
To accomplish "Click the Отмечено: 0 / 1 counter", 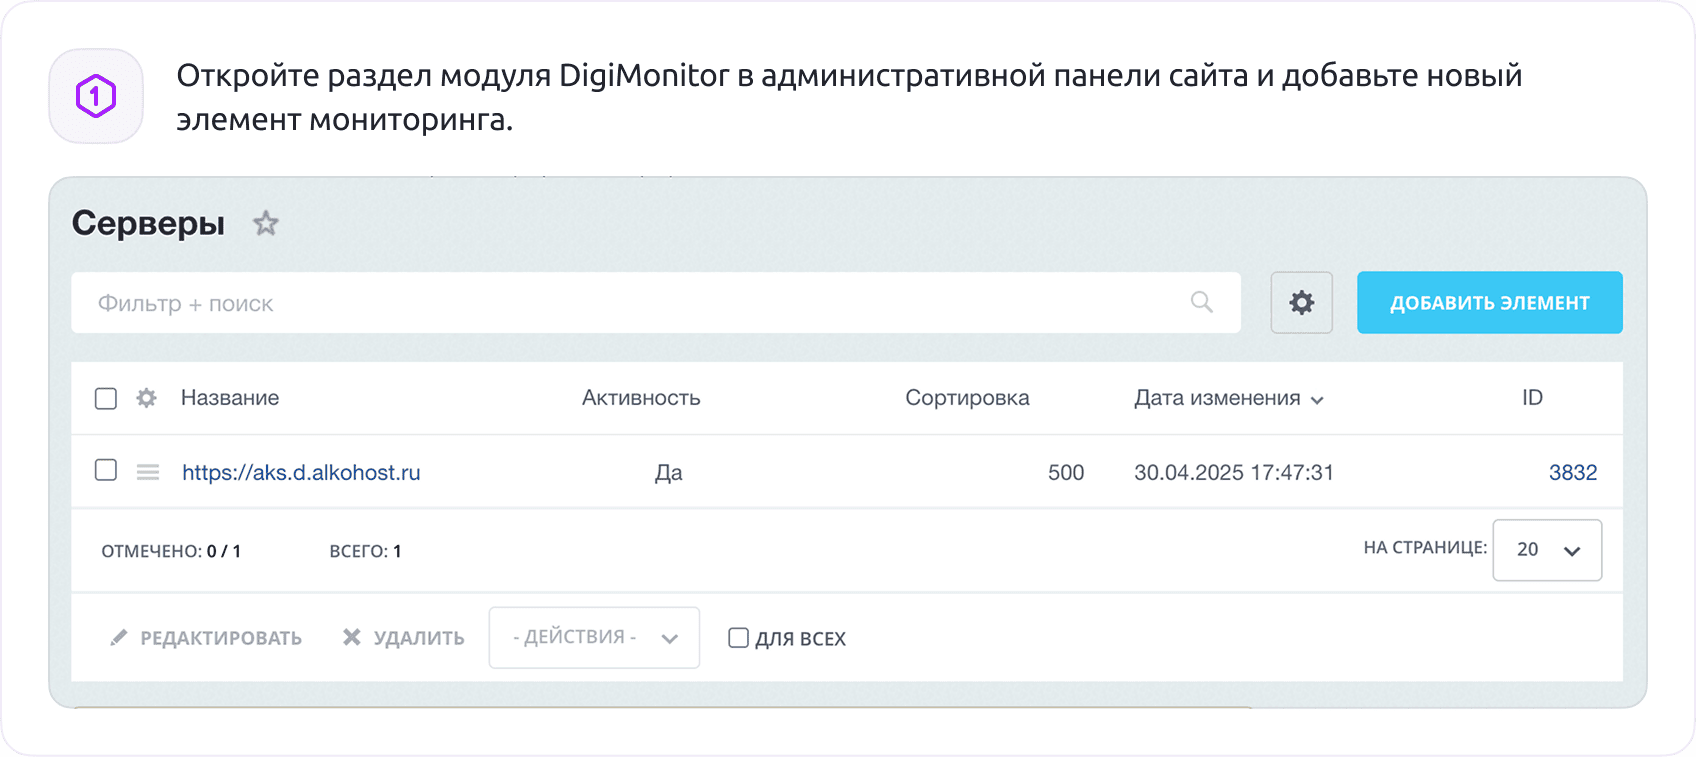I will click(171, 551).
